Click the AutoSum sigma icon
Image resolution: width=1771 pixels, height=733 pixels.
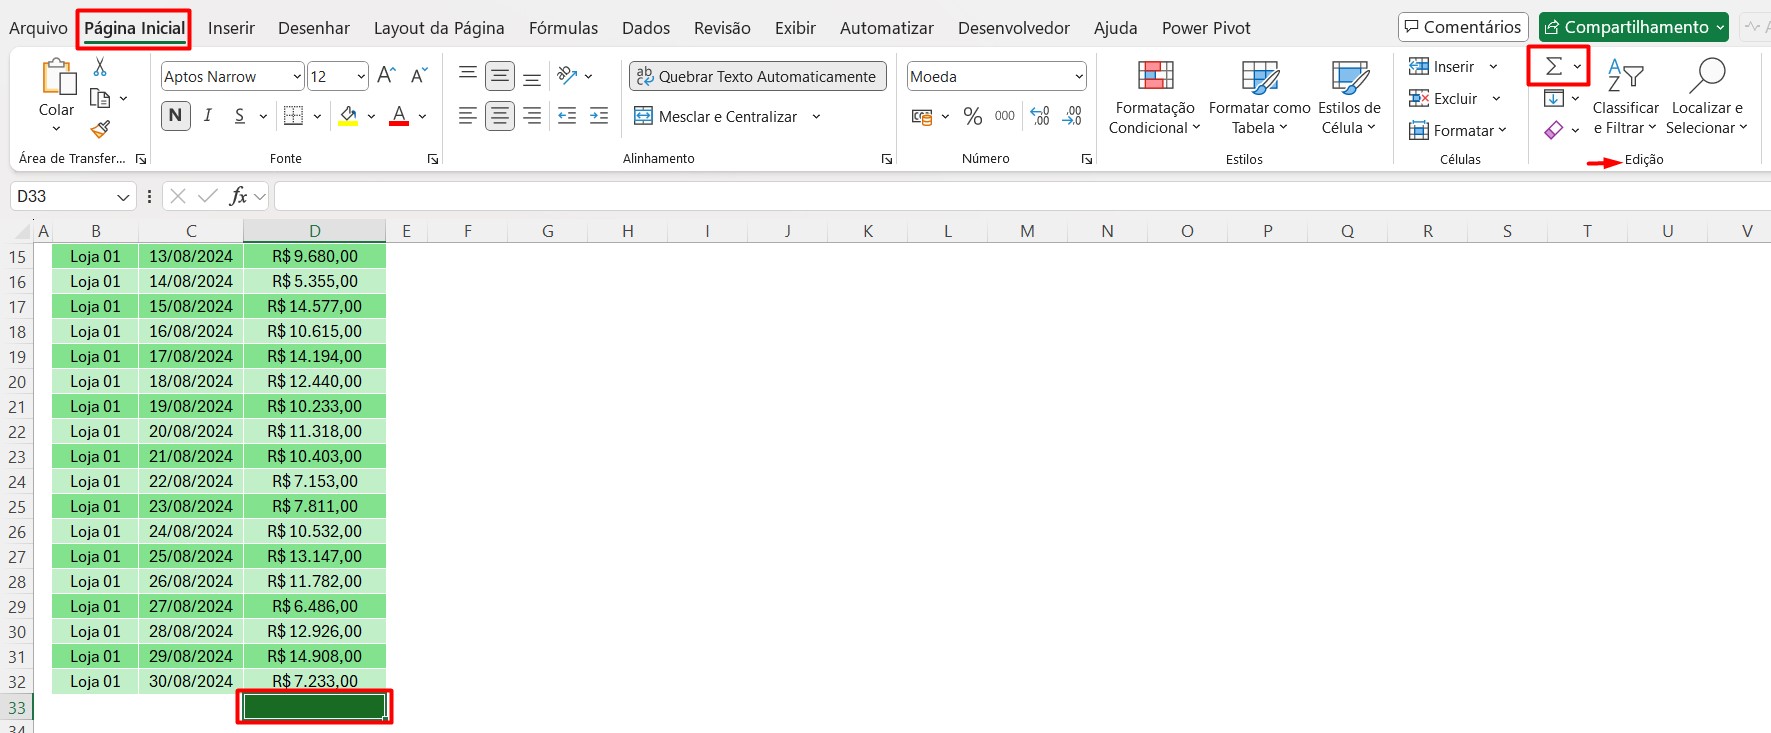coord(1553,67)
